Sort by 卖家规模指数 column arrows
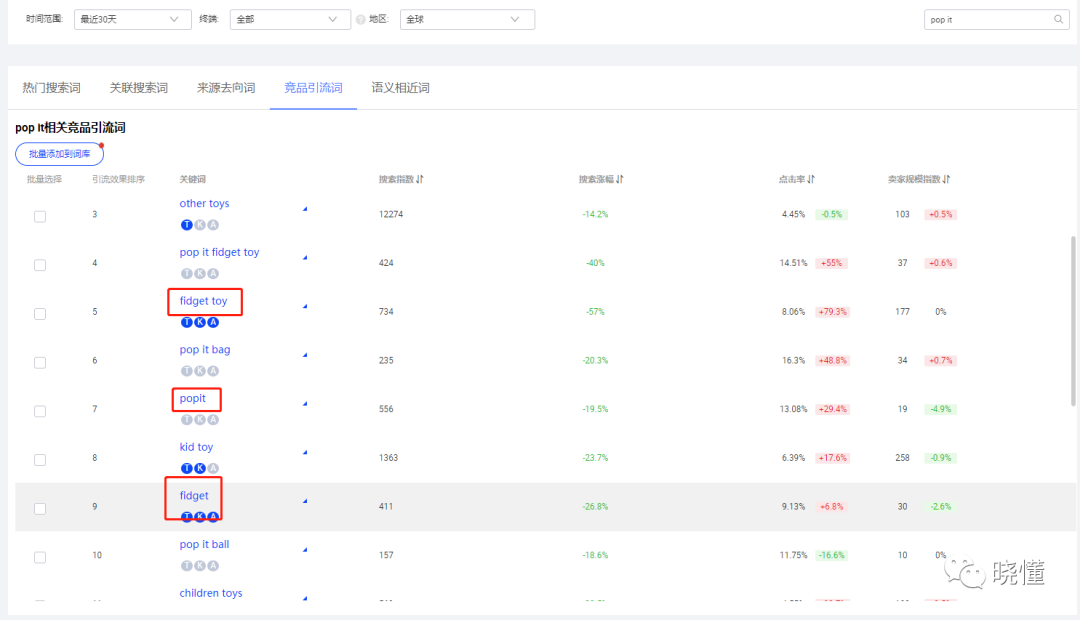Image resolution: width=1080 pixels, height=620 pixels. pyautogui.click(x=946, y=179)
